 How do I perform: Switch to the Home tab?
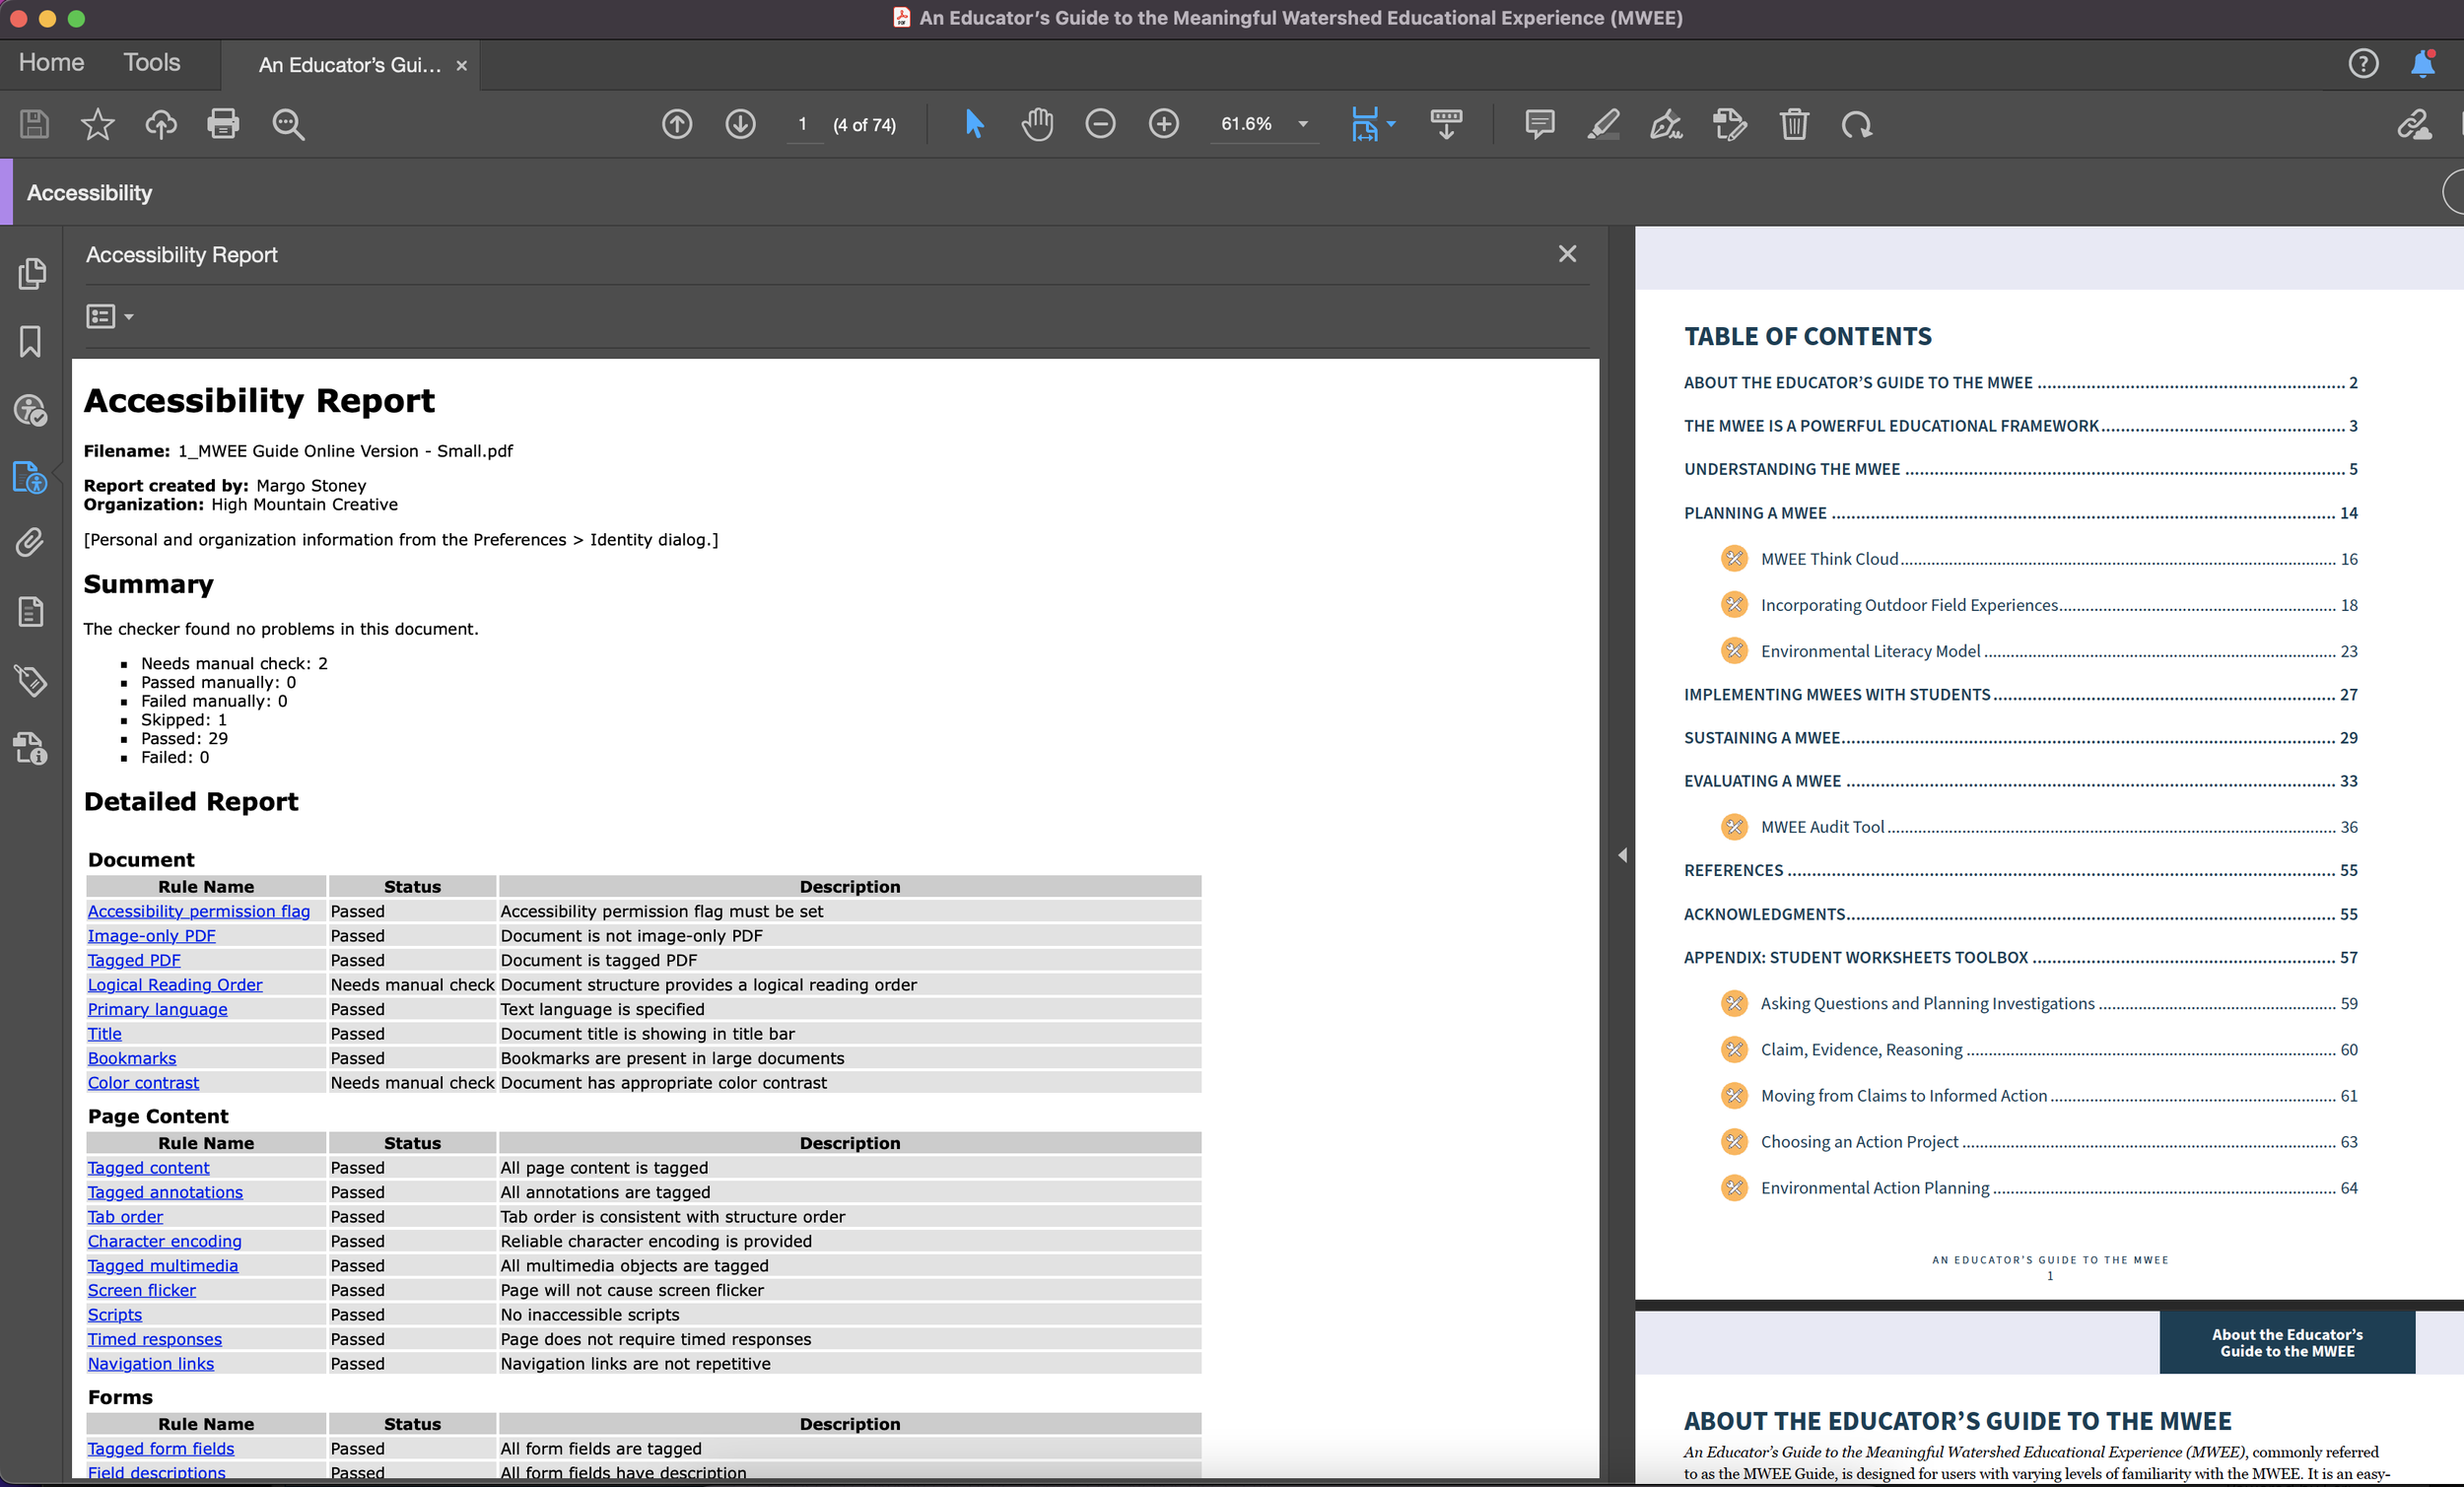tap(51, 62)
